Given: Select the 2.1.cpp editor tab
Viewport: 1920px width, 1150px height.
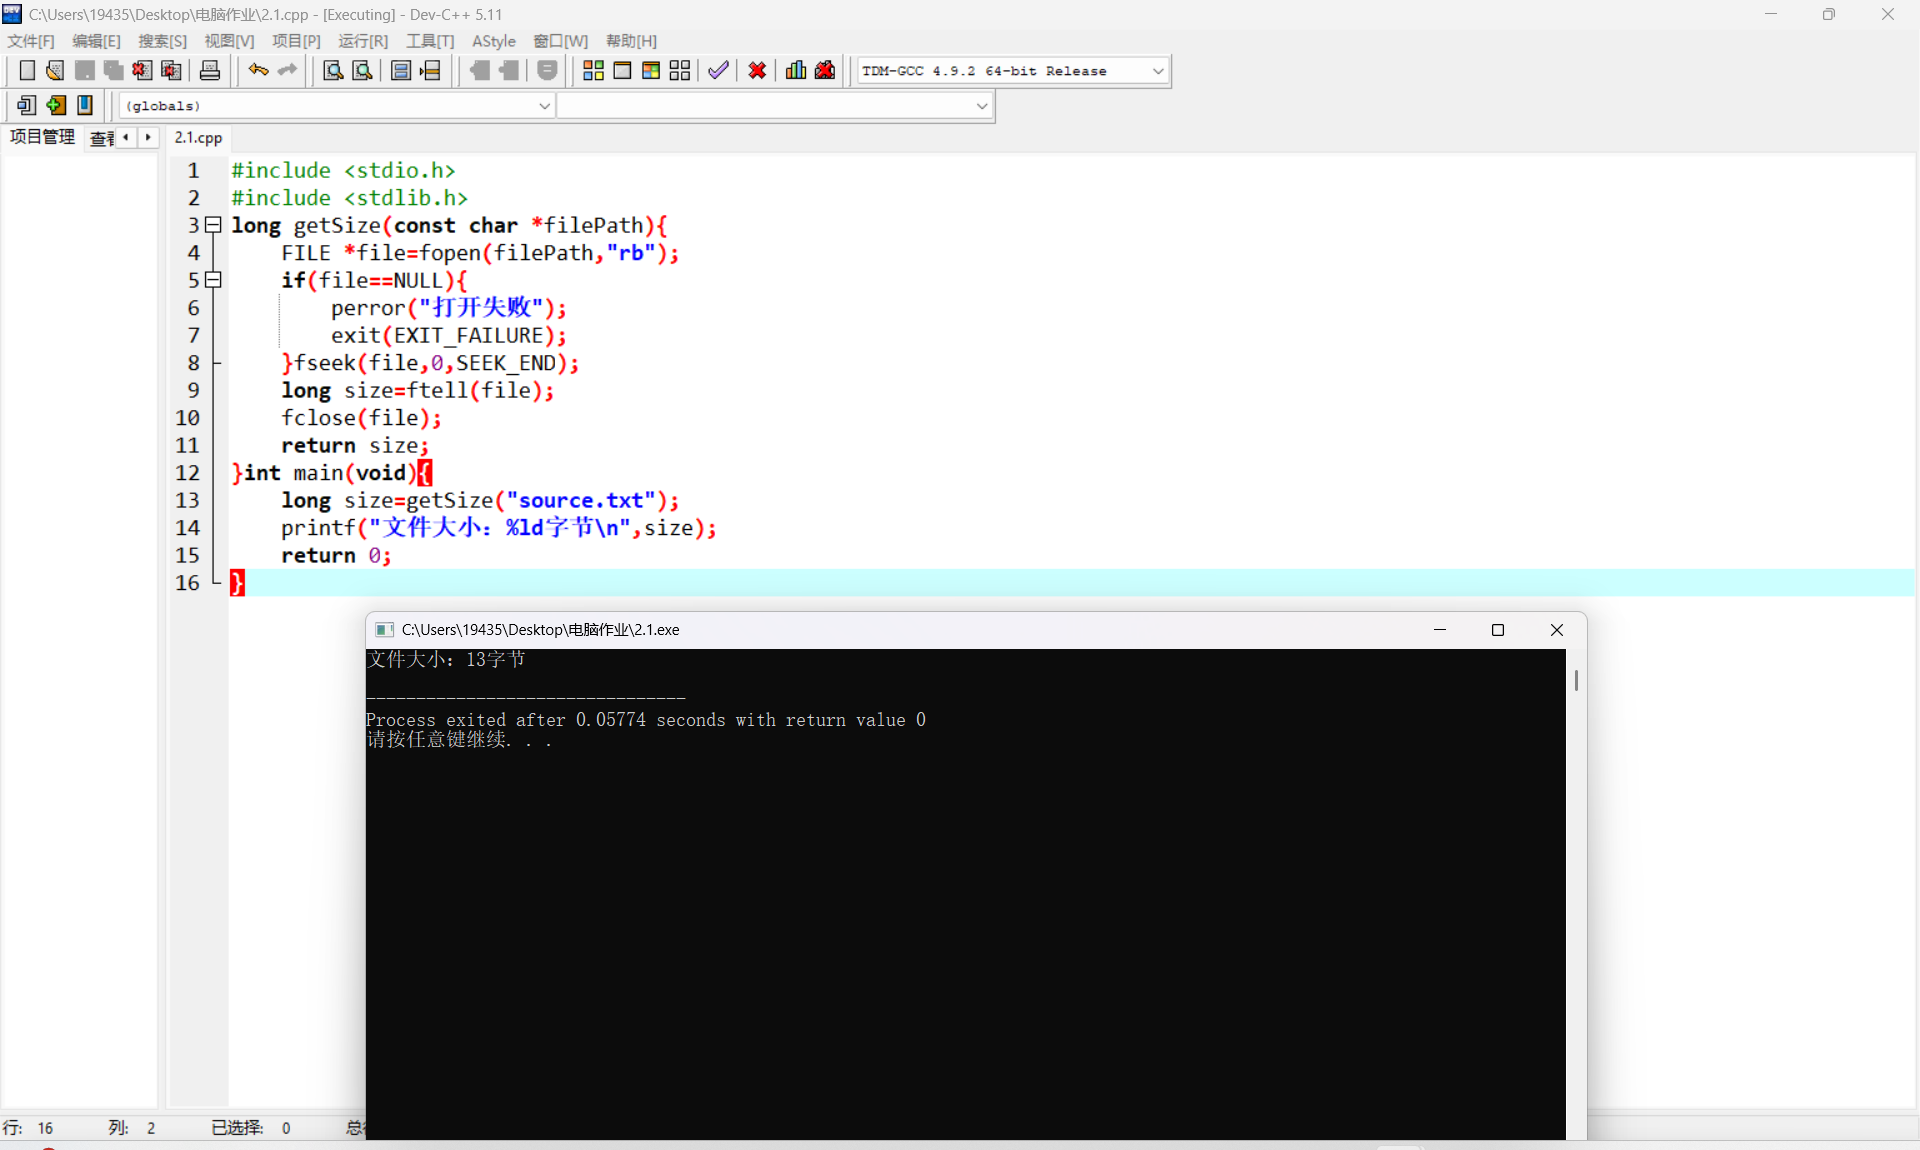Looking at the screenshot, I should tap(198, 138).
